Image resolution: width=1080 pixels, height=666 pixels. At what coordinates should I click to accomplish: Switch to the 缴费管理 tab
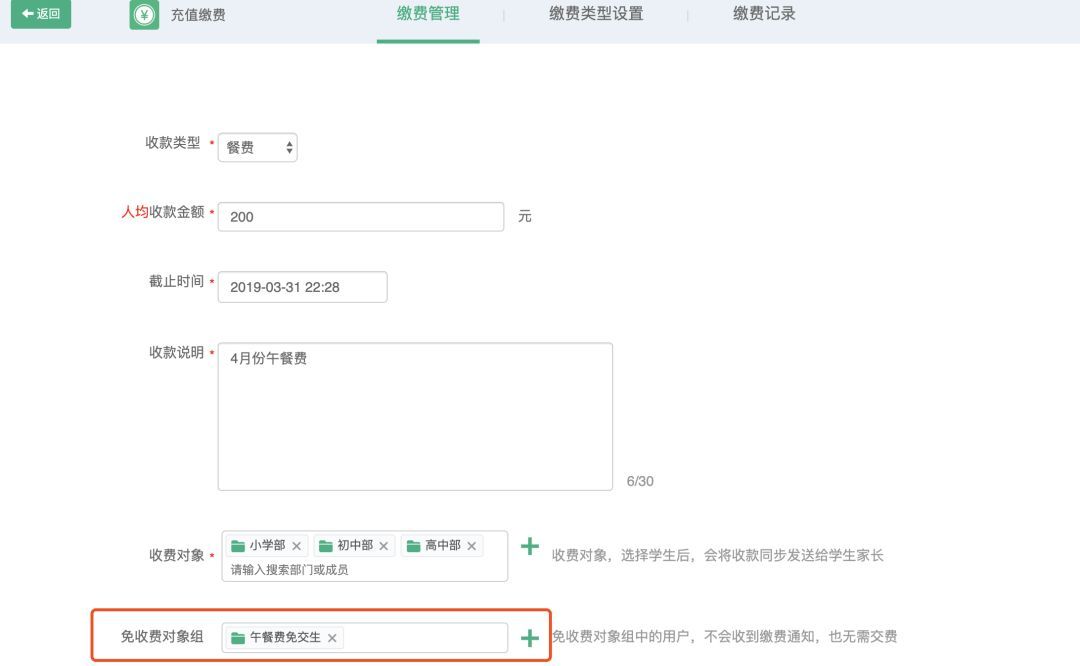(428, 14)
